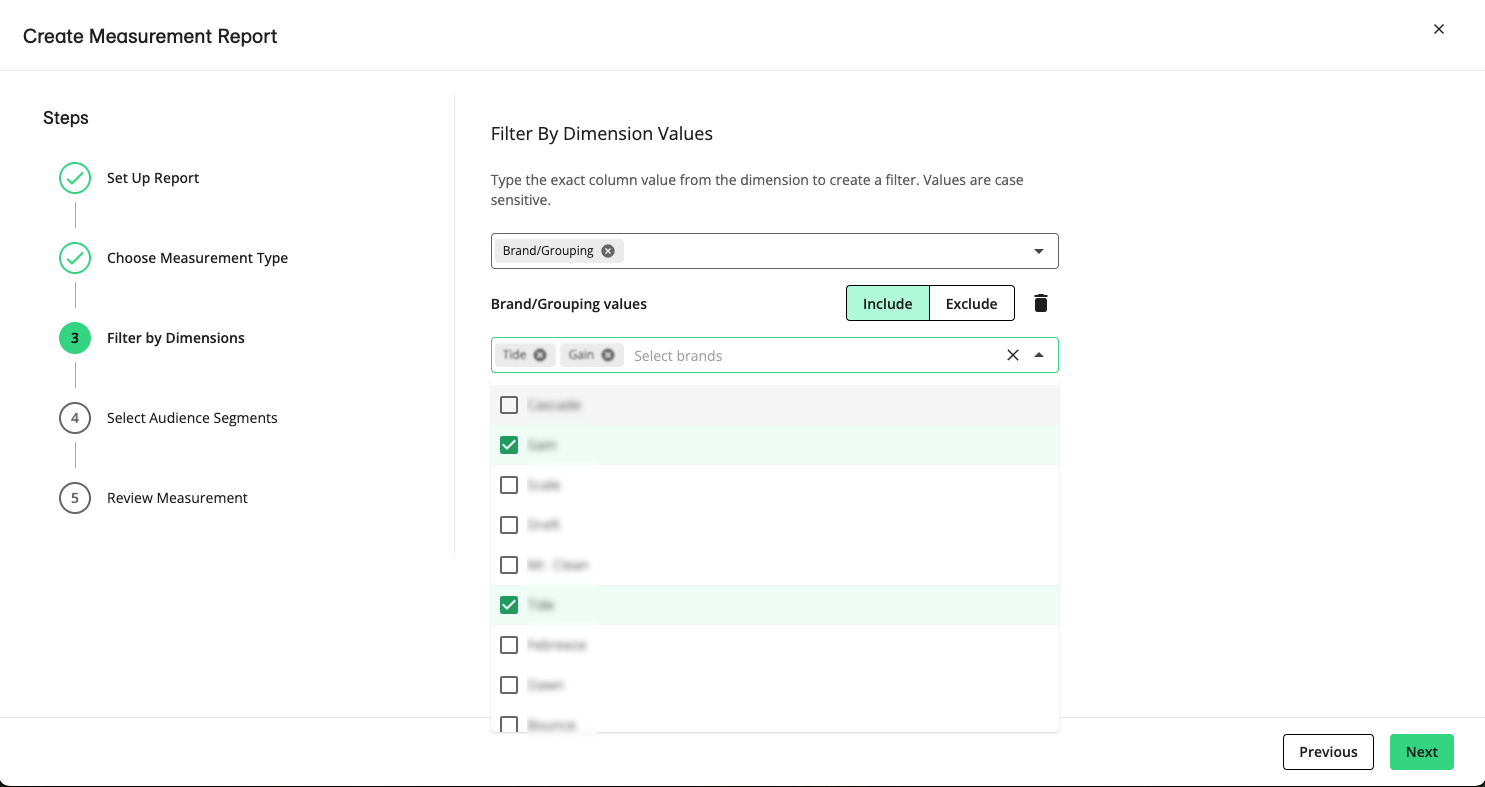
Task: Click the checkmark beside Choose Measurement Type
Action: [75, 257]
